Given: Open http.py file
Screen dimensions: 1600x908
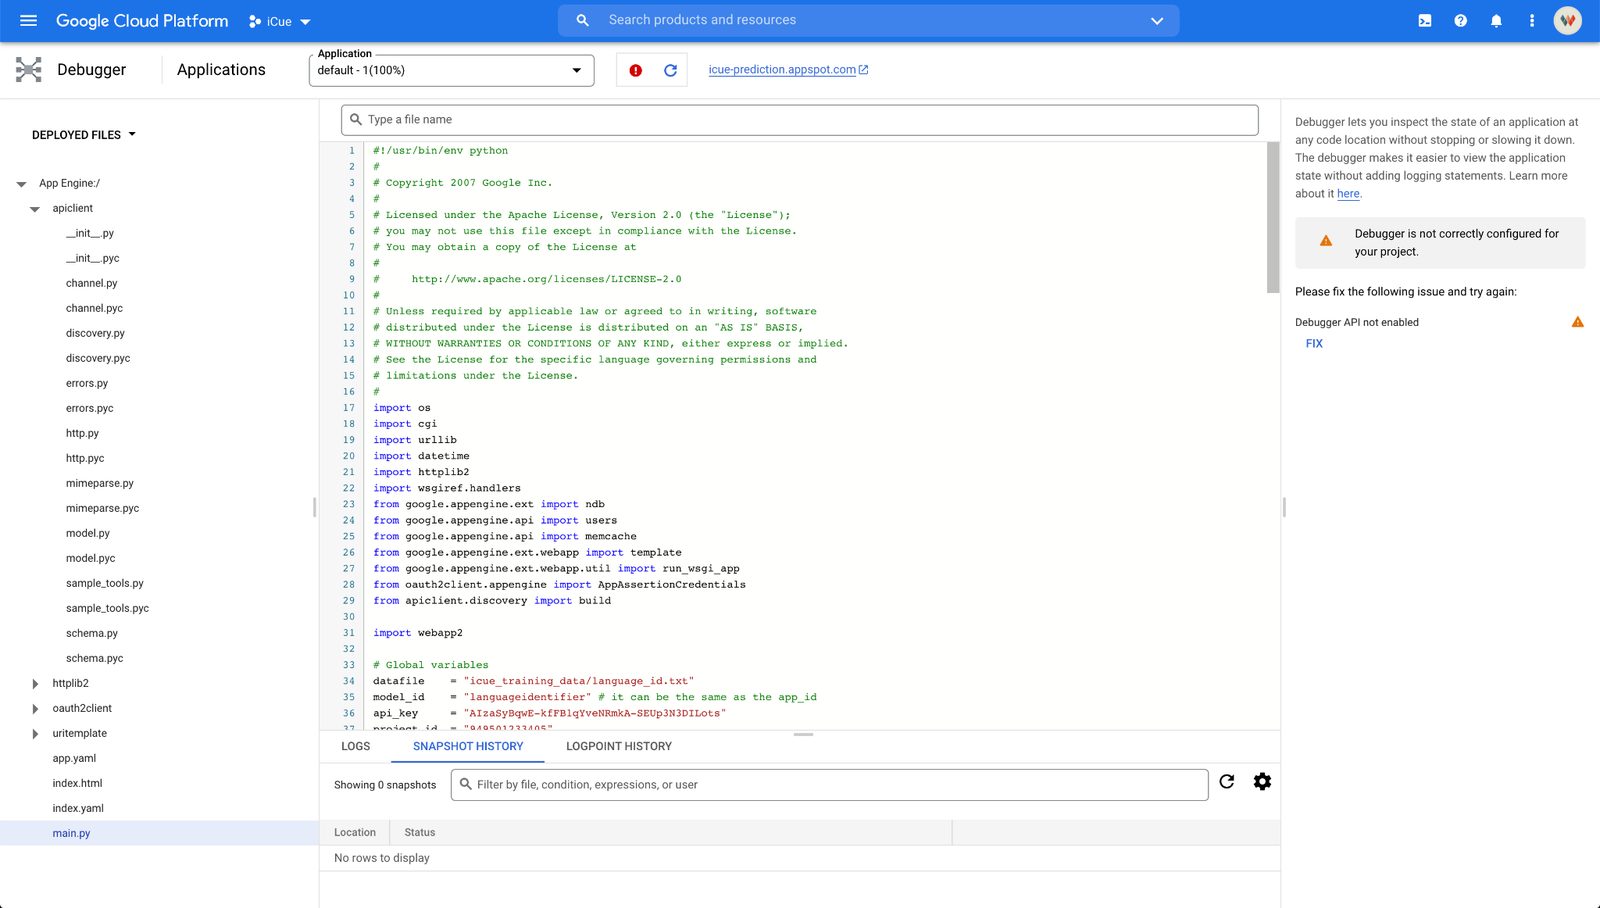Looking at the screenshot, I should (x=82, y=433).
